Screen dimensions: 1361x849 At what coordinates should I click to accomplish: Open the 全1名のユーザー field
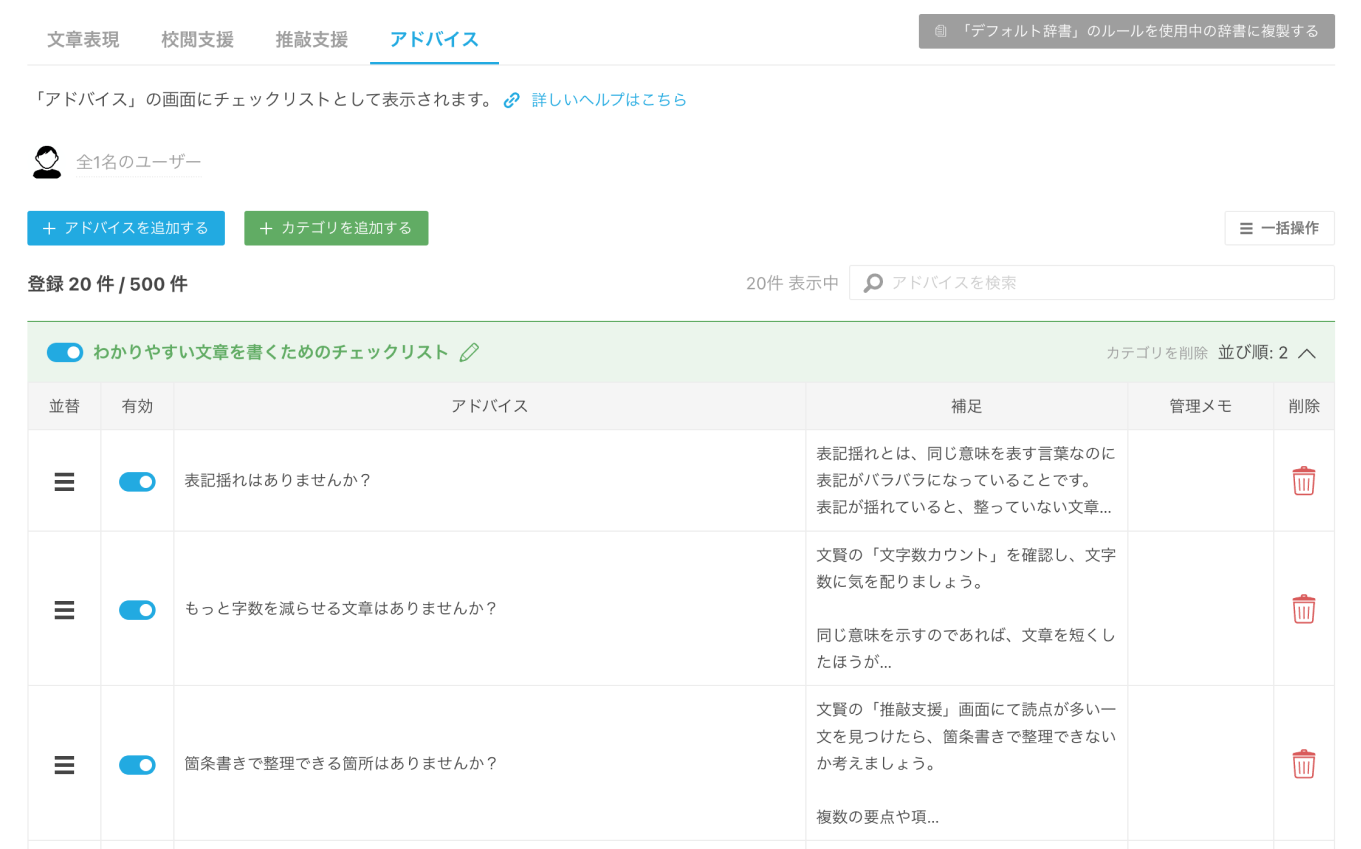(139, 162)
